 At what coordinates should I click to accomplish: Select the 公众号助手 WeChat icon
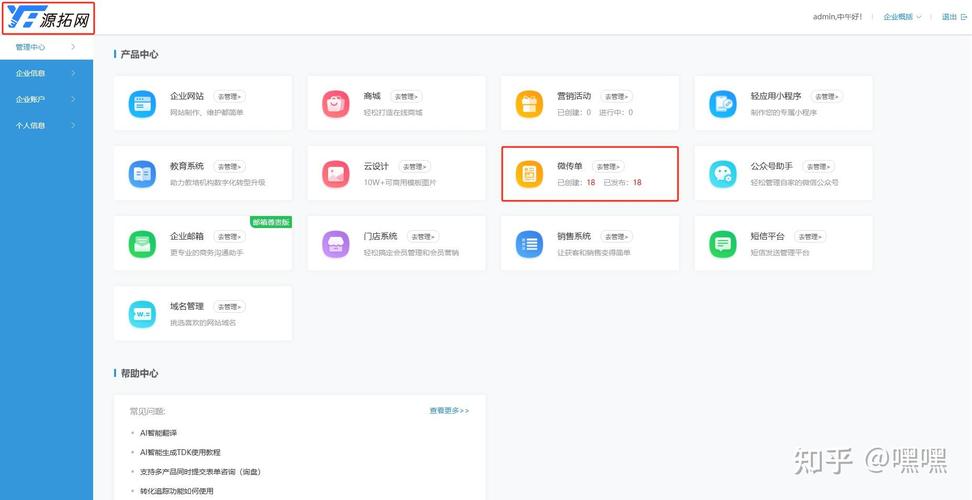point(722,174)
